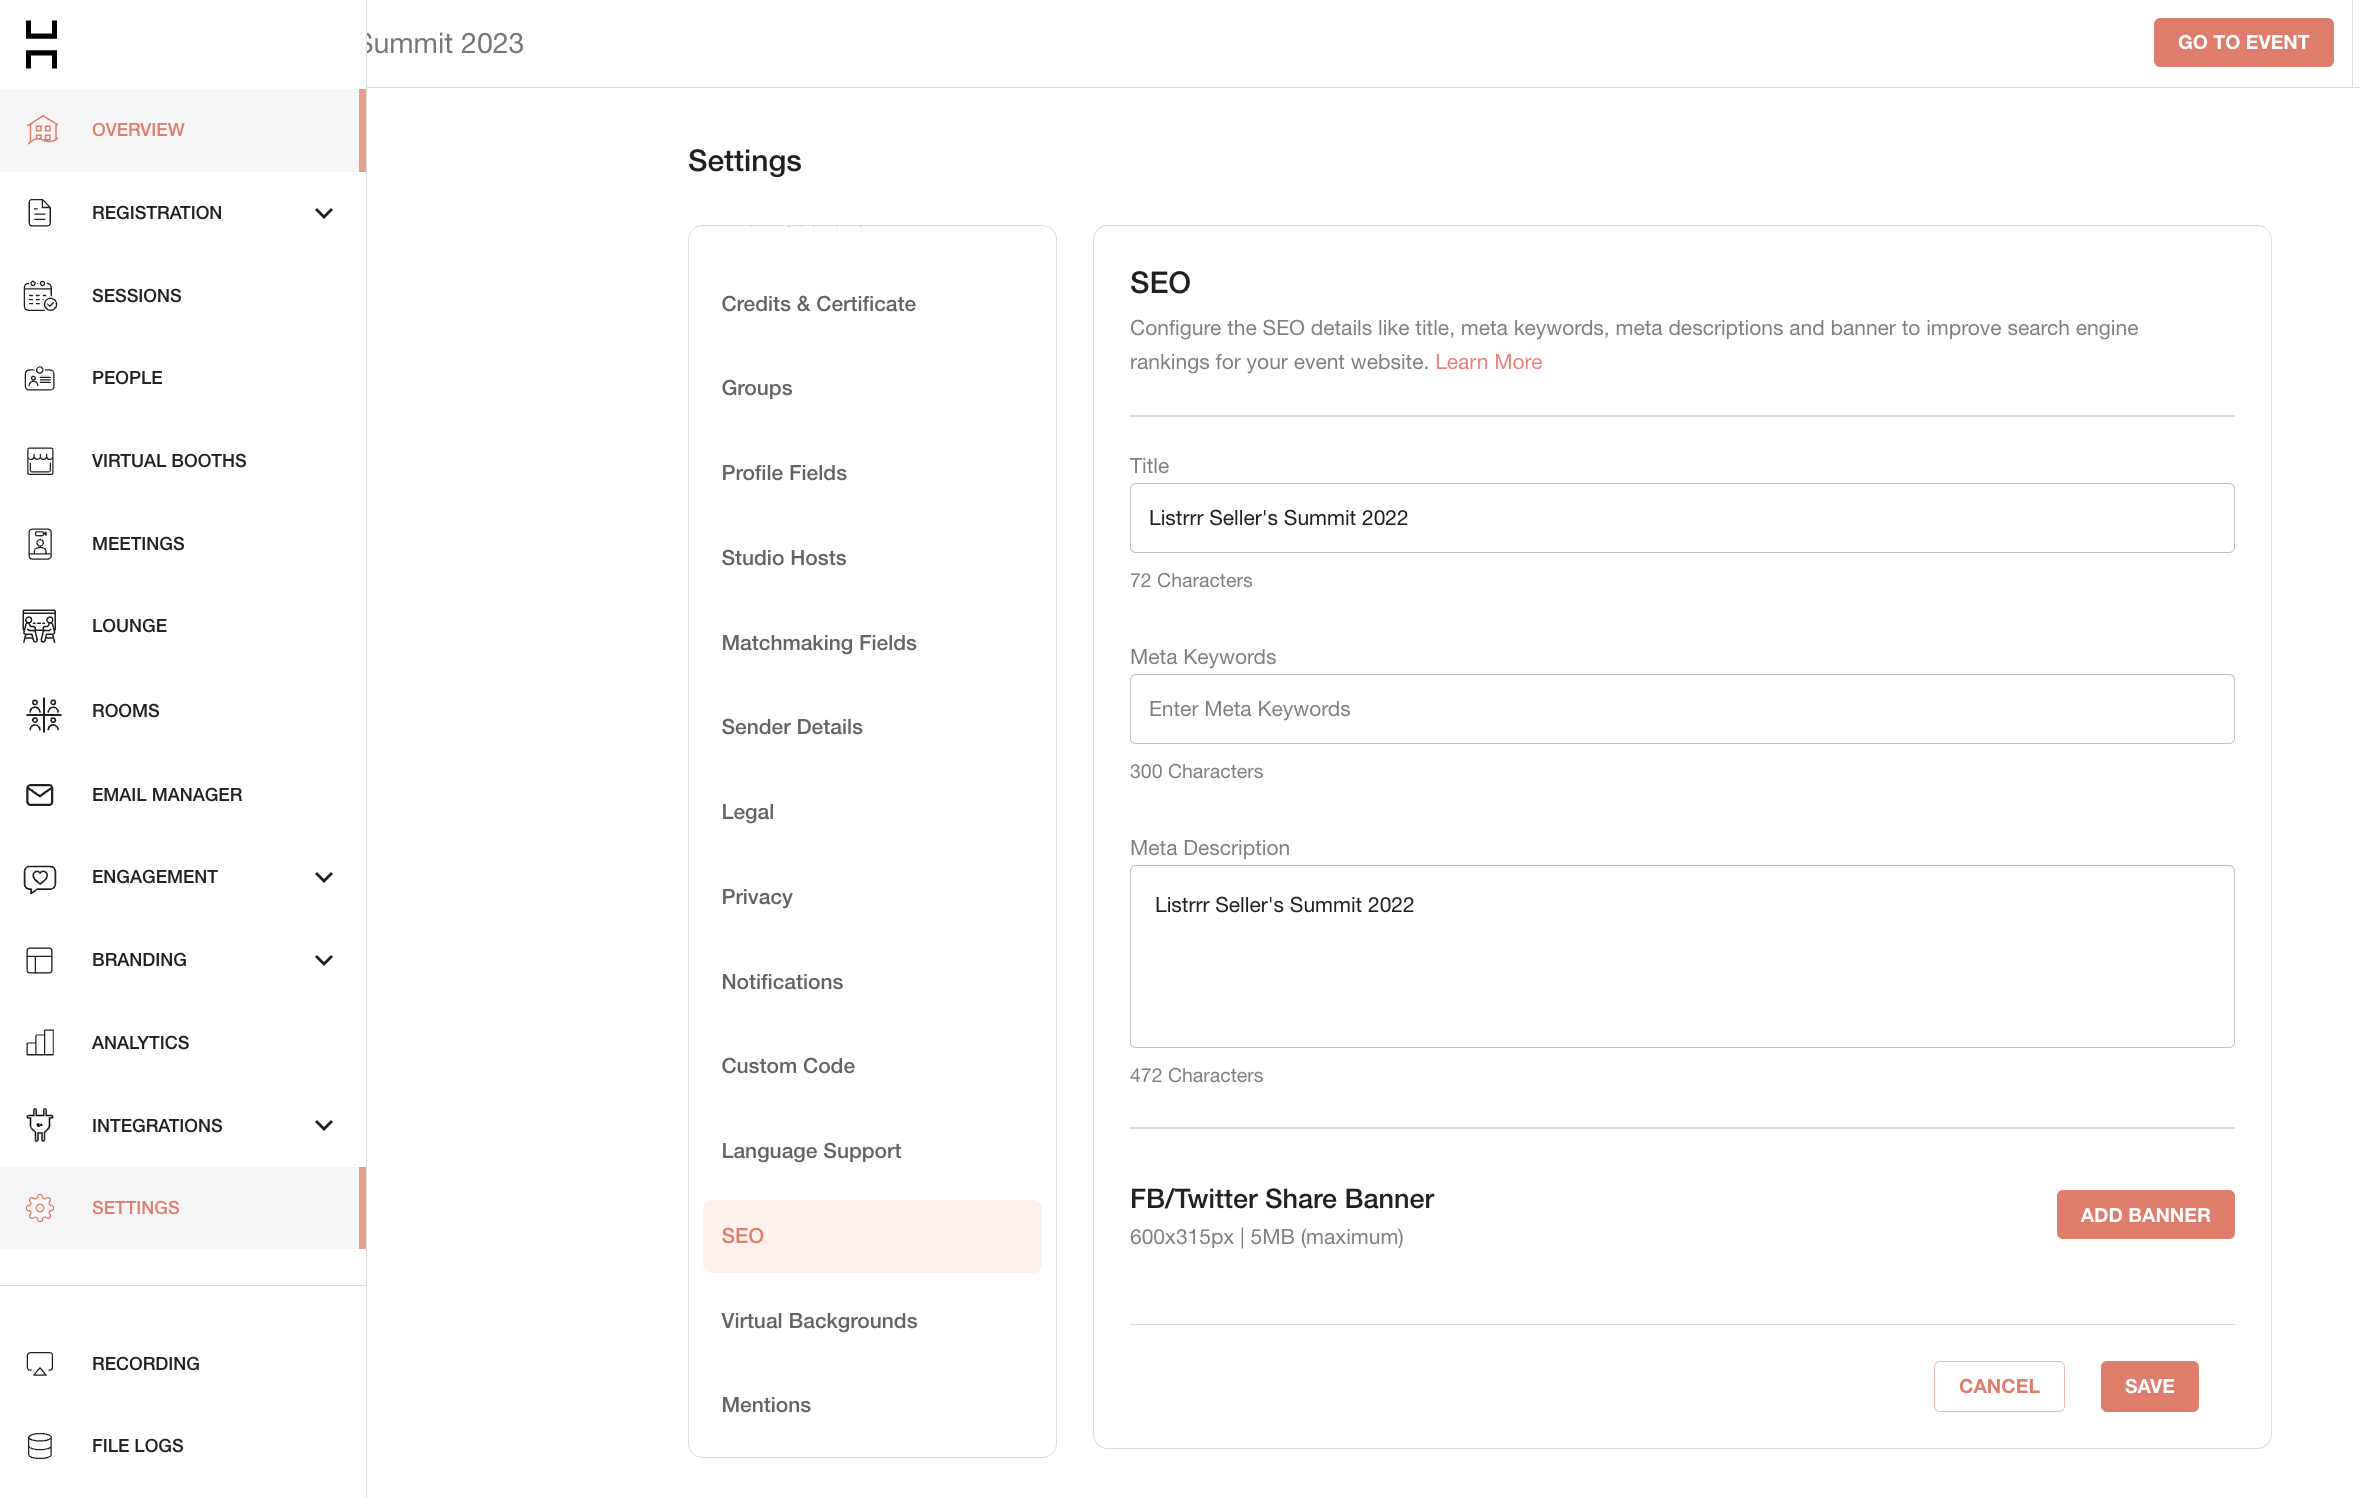Select Credits & Certificate settings tab
2360x1498 pixels.
[x=872, y=304]
